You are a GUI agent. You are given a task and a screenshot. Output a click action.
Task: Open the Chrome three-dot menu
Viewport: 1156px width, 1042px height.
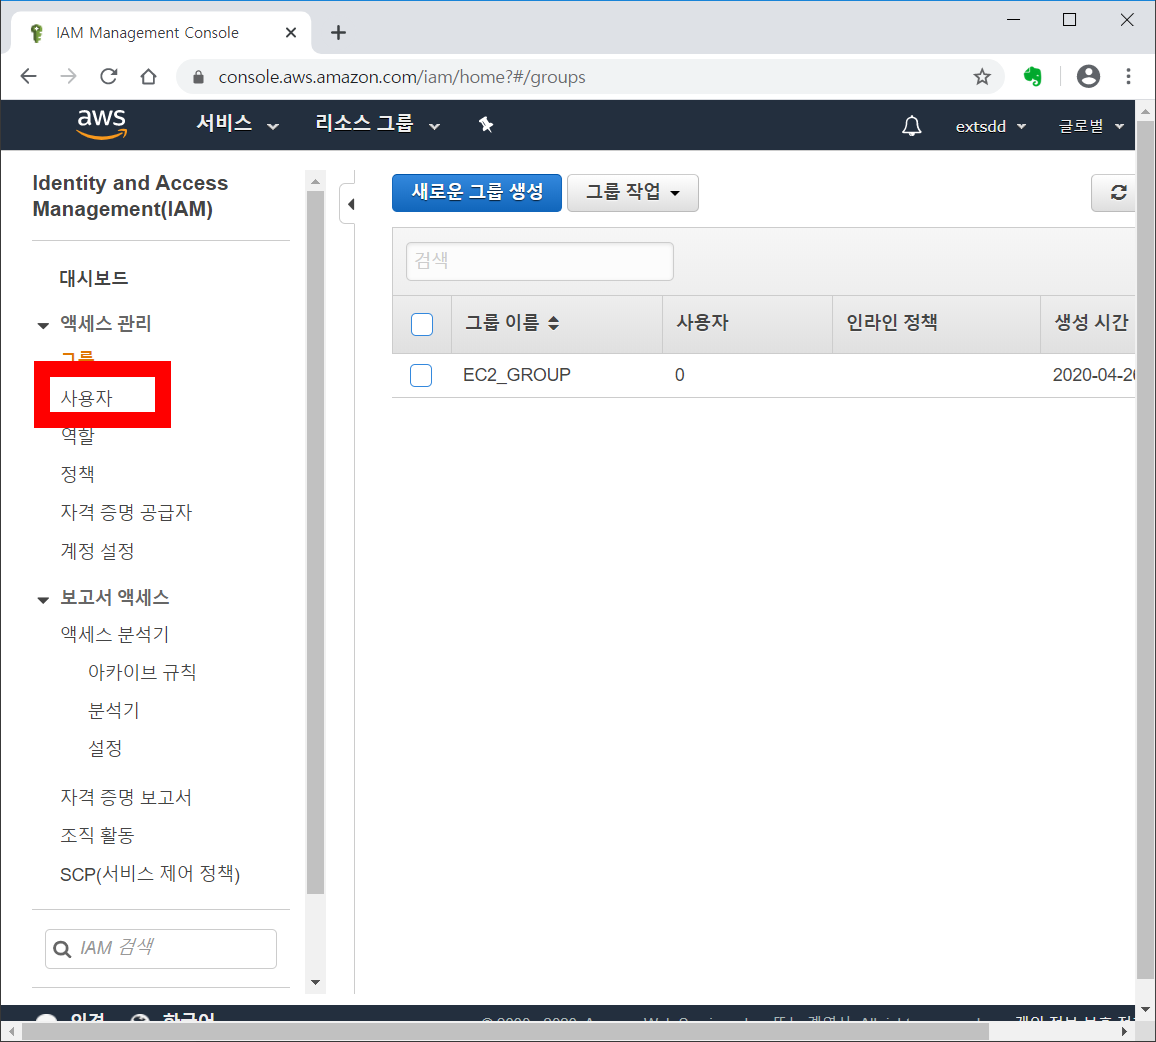[x=1128, y=76]
